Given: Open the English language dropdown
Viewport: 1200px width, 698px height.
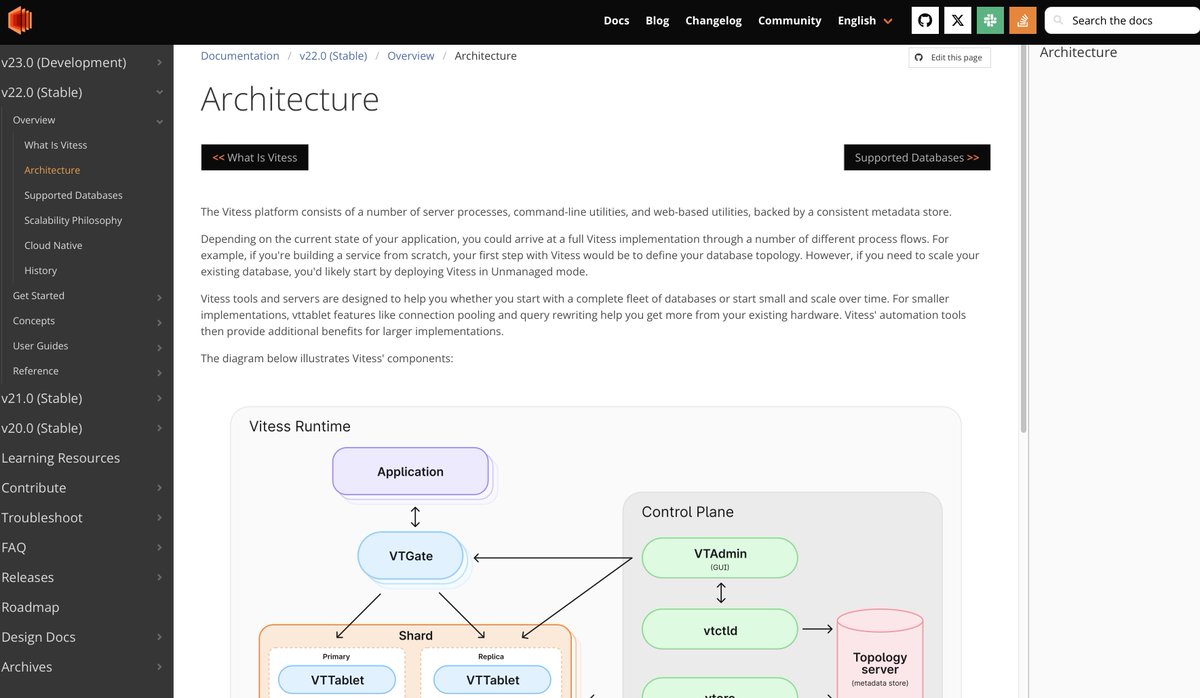Looking at the screenshot, I should point(865,20).
